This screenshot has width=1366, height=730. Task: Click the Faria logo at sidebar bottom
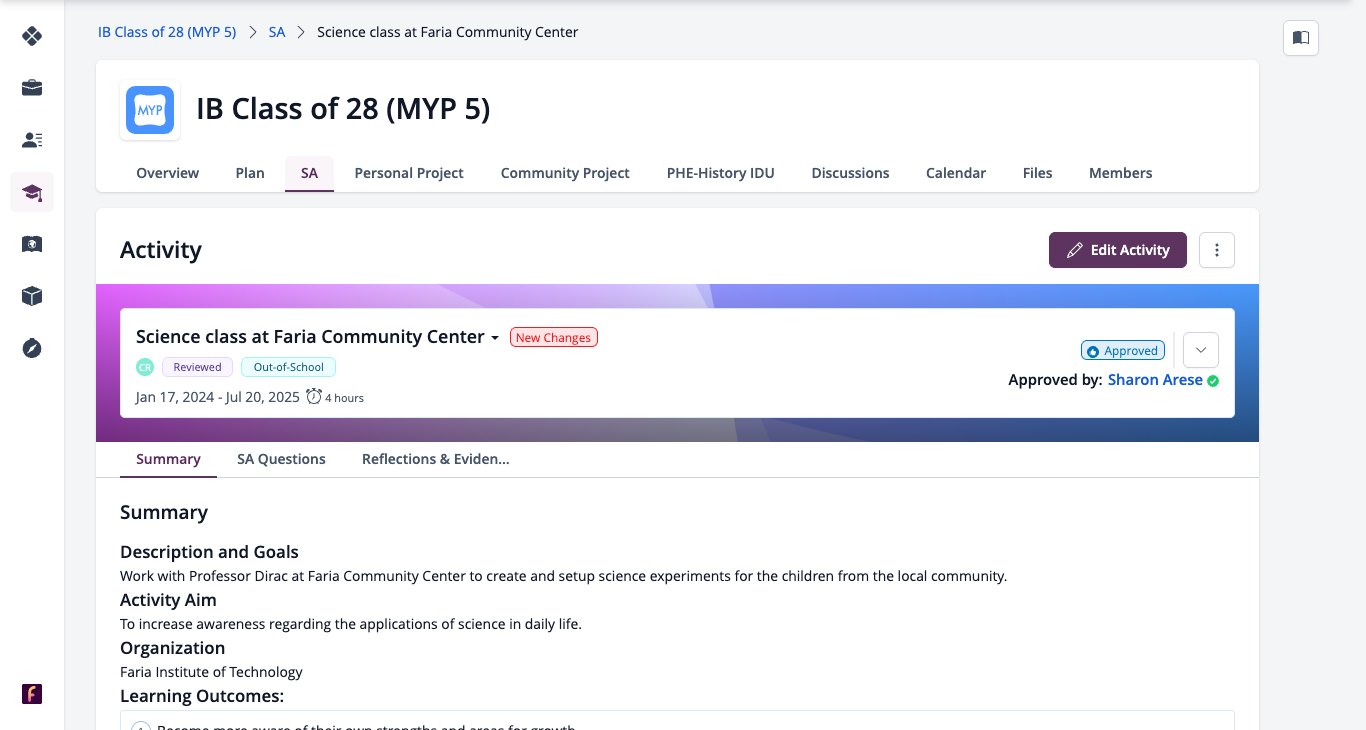point(32,694)
